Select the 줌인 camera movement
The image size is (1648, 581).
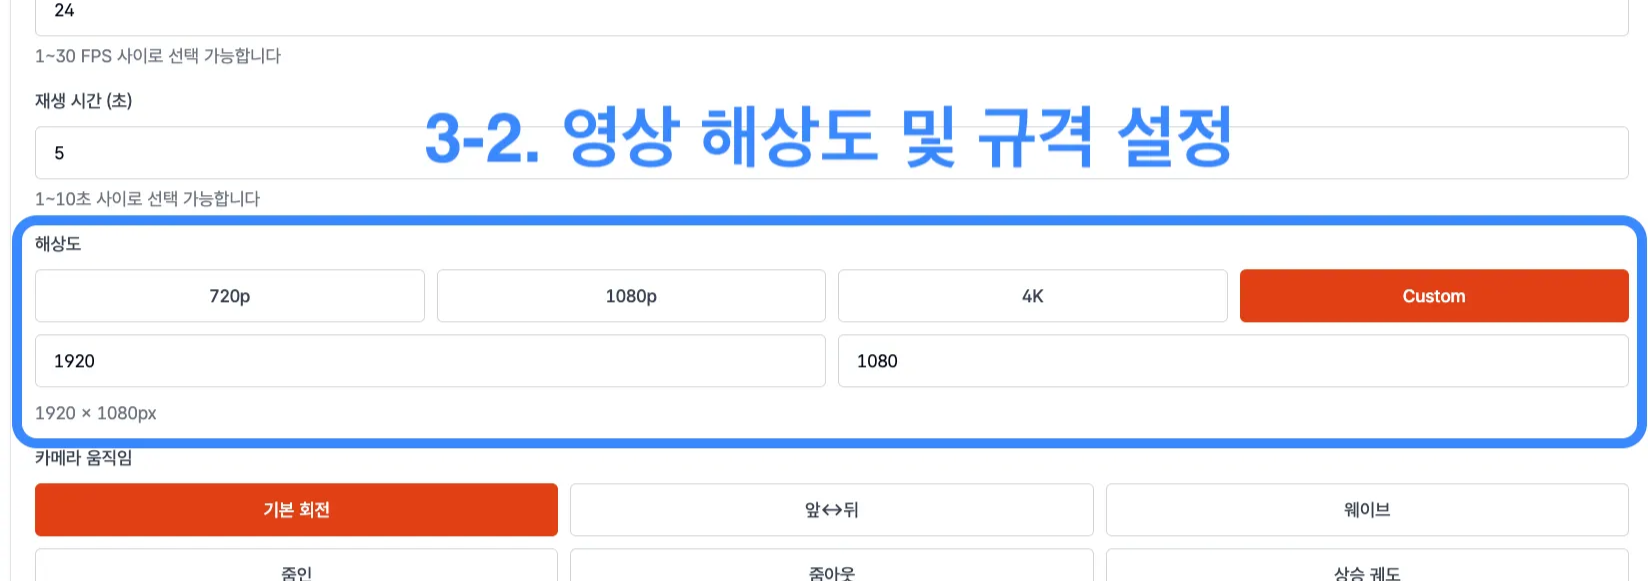click(x=296, y=566)
